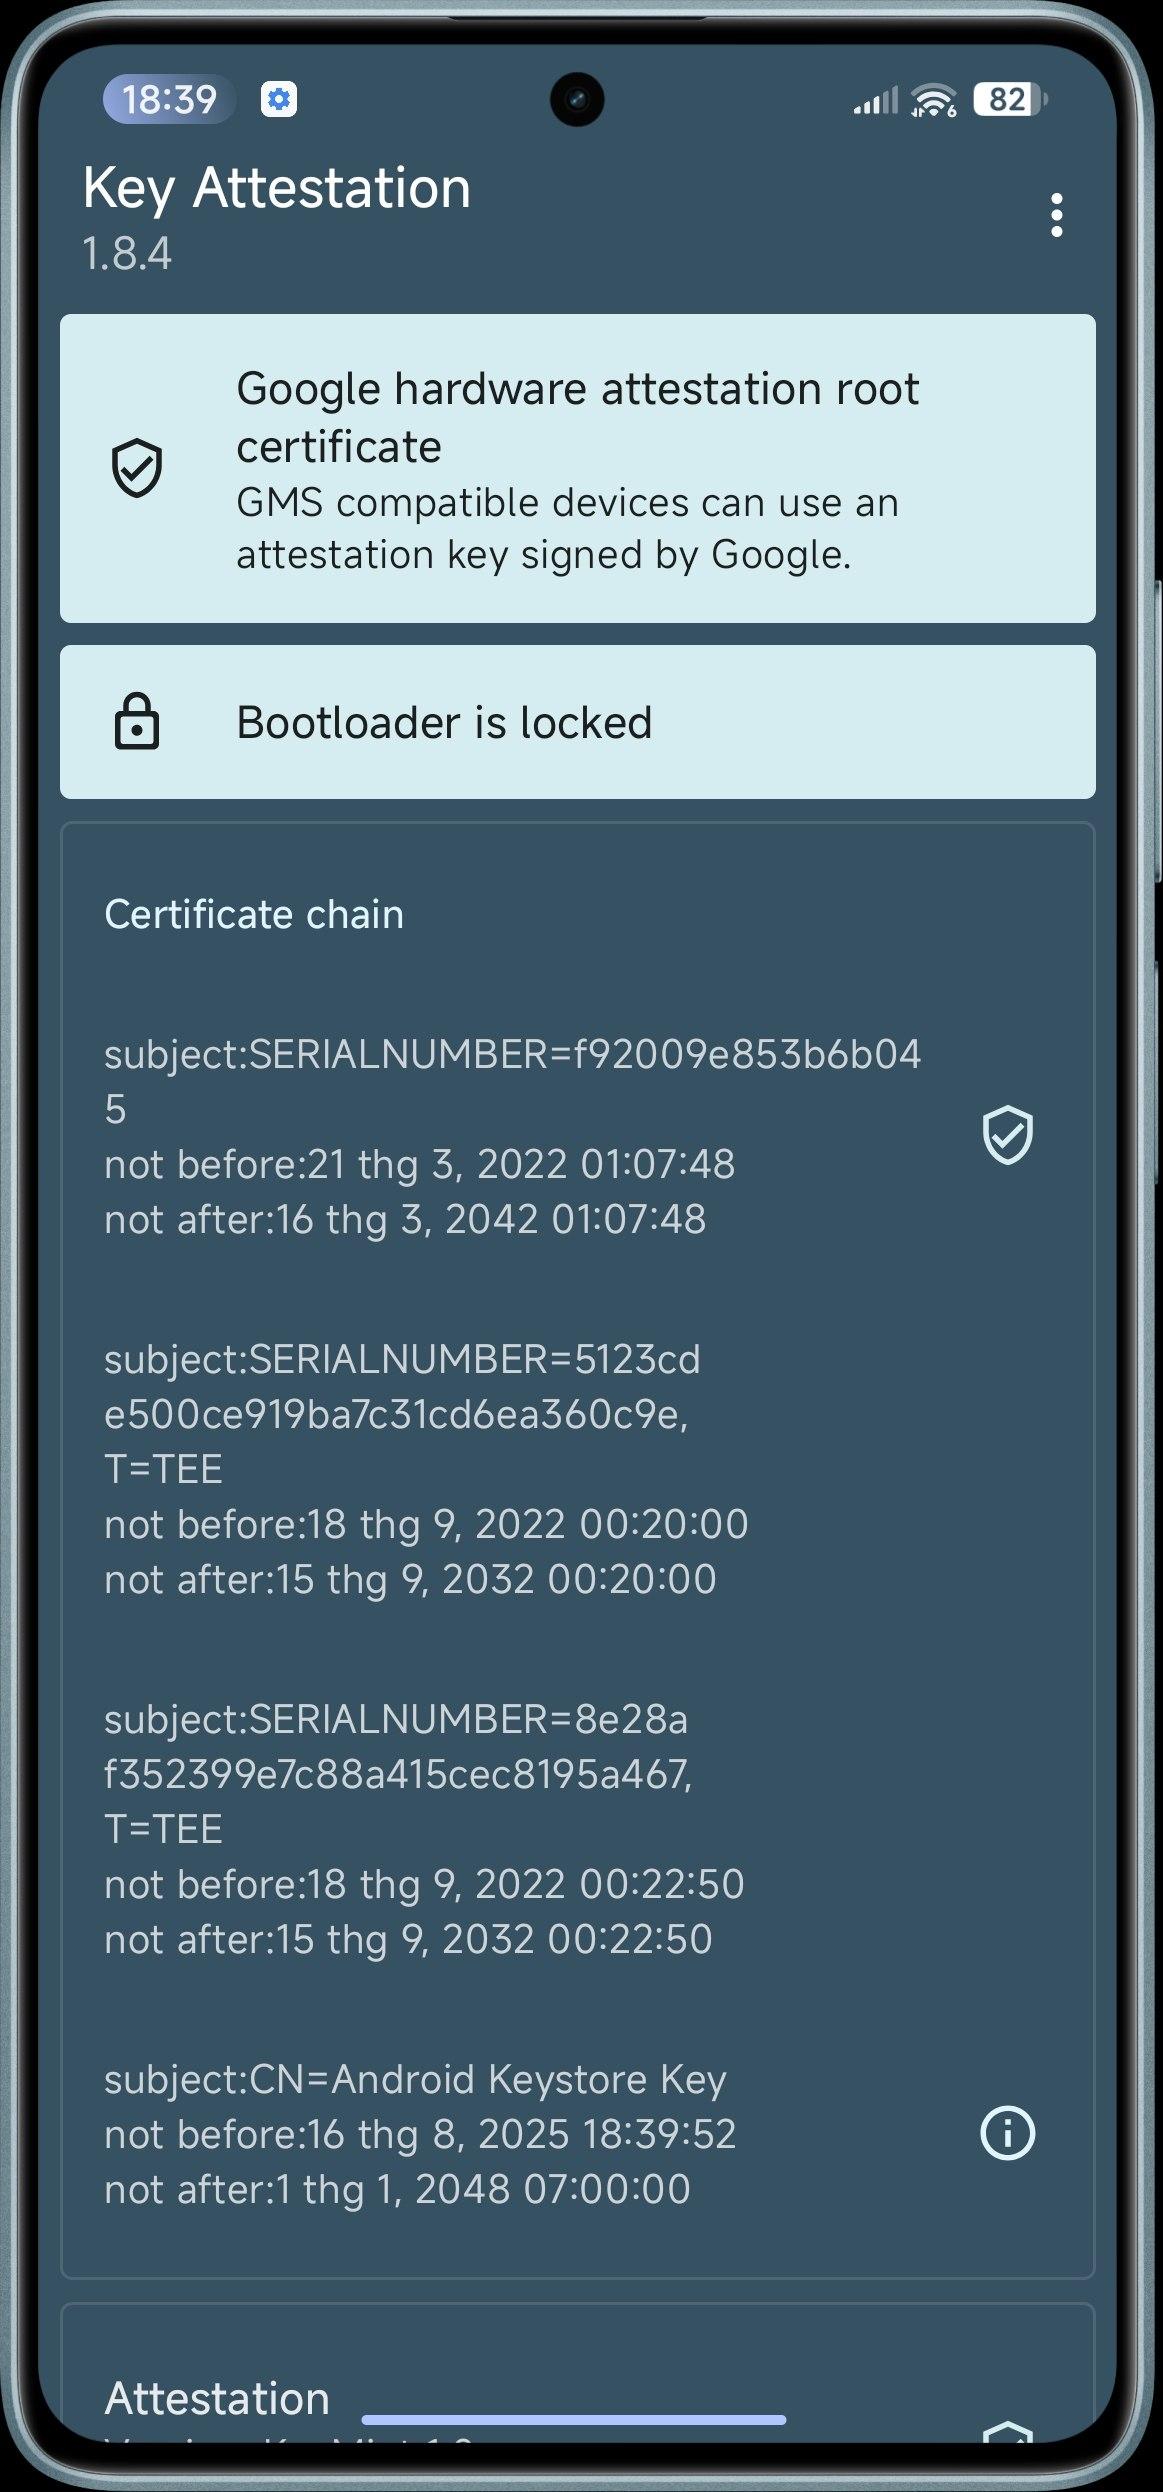This screenshot has height=2492, width=1163.
Task: Tap the Key Attestation app title
Action: pyautogui.click(x=276, y=187)
